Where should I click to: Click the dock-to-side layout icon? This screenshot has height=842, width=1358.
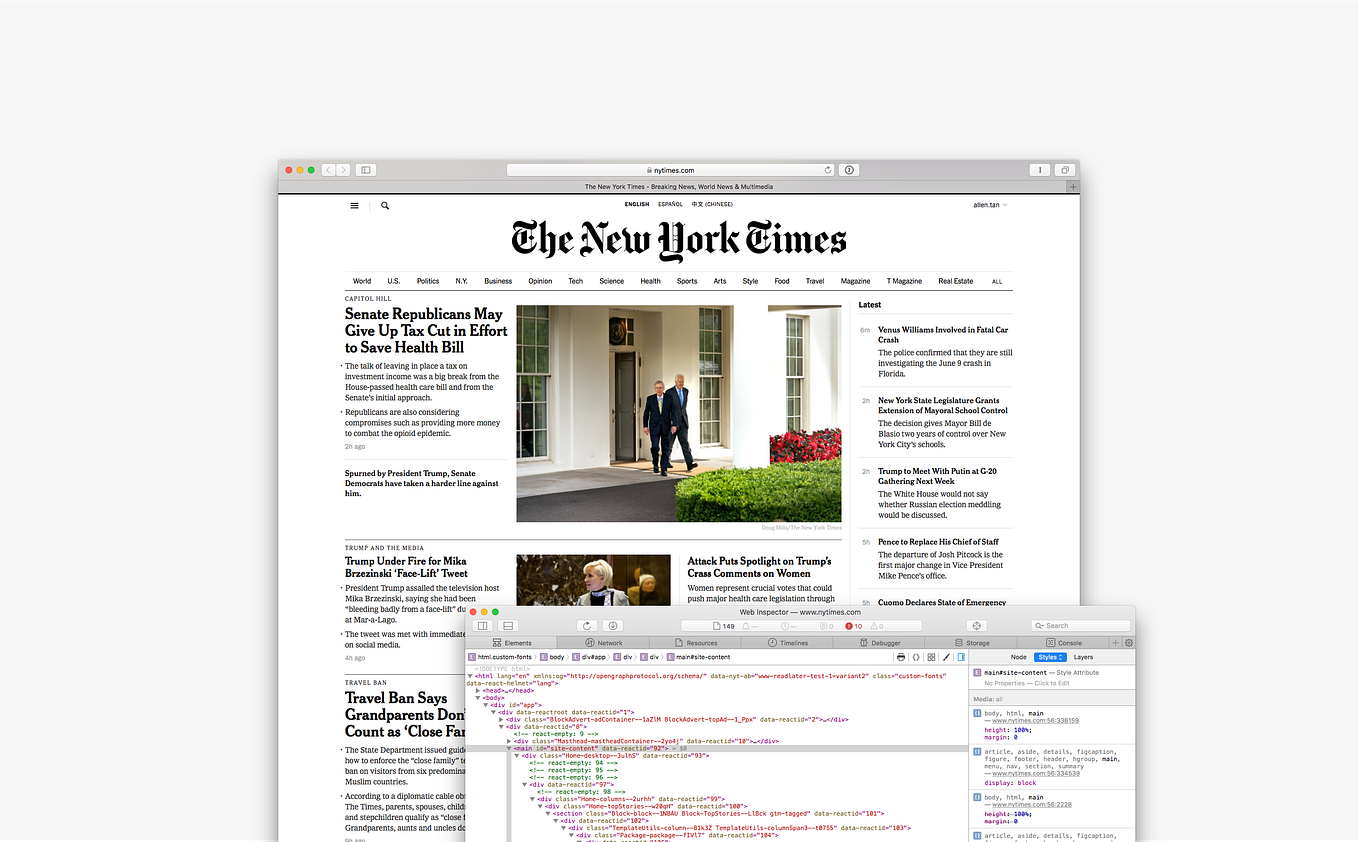[x=482, y=625]
